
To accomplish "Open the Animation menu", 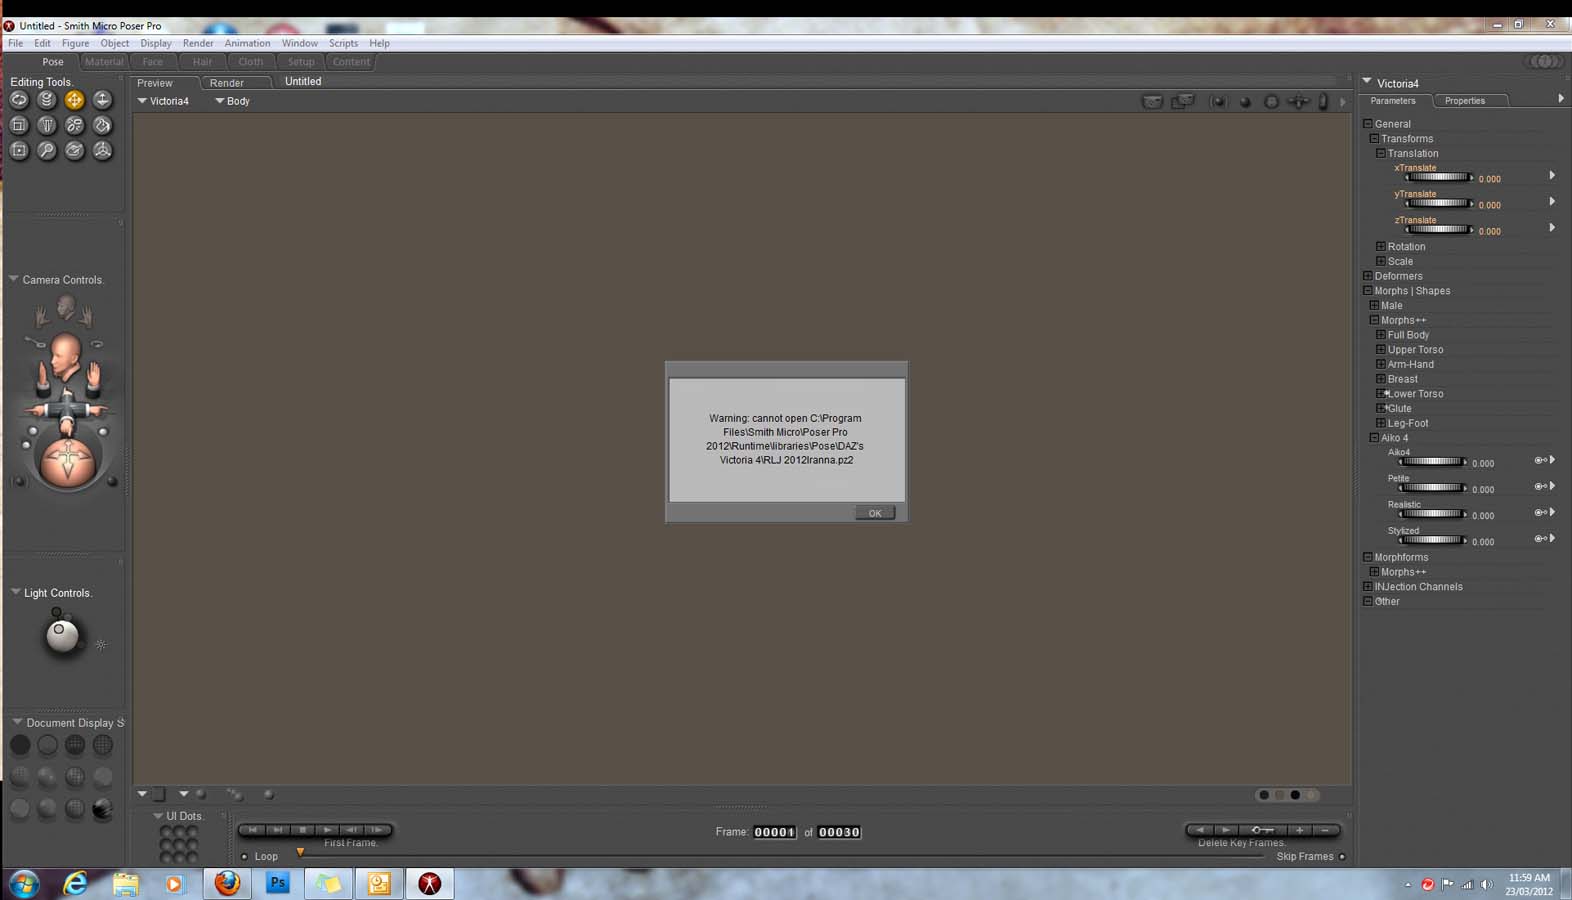I will click(x=247, y=43).
